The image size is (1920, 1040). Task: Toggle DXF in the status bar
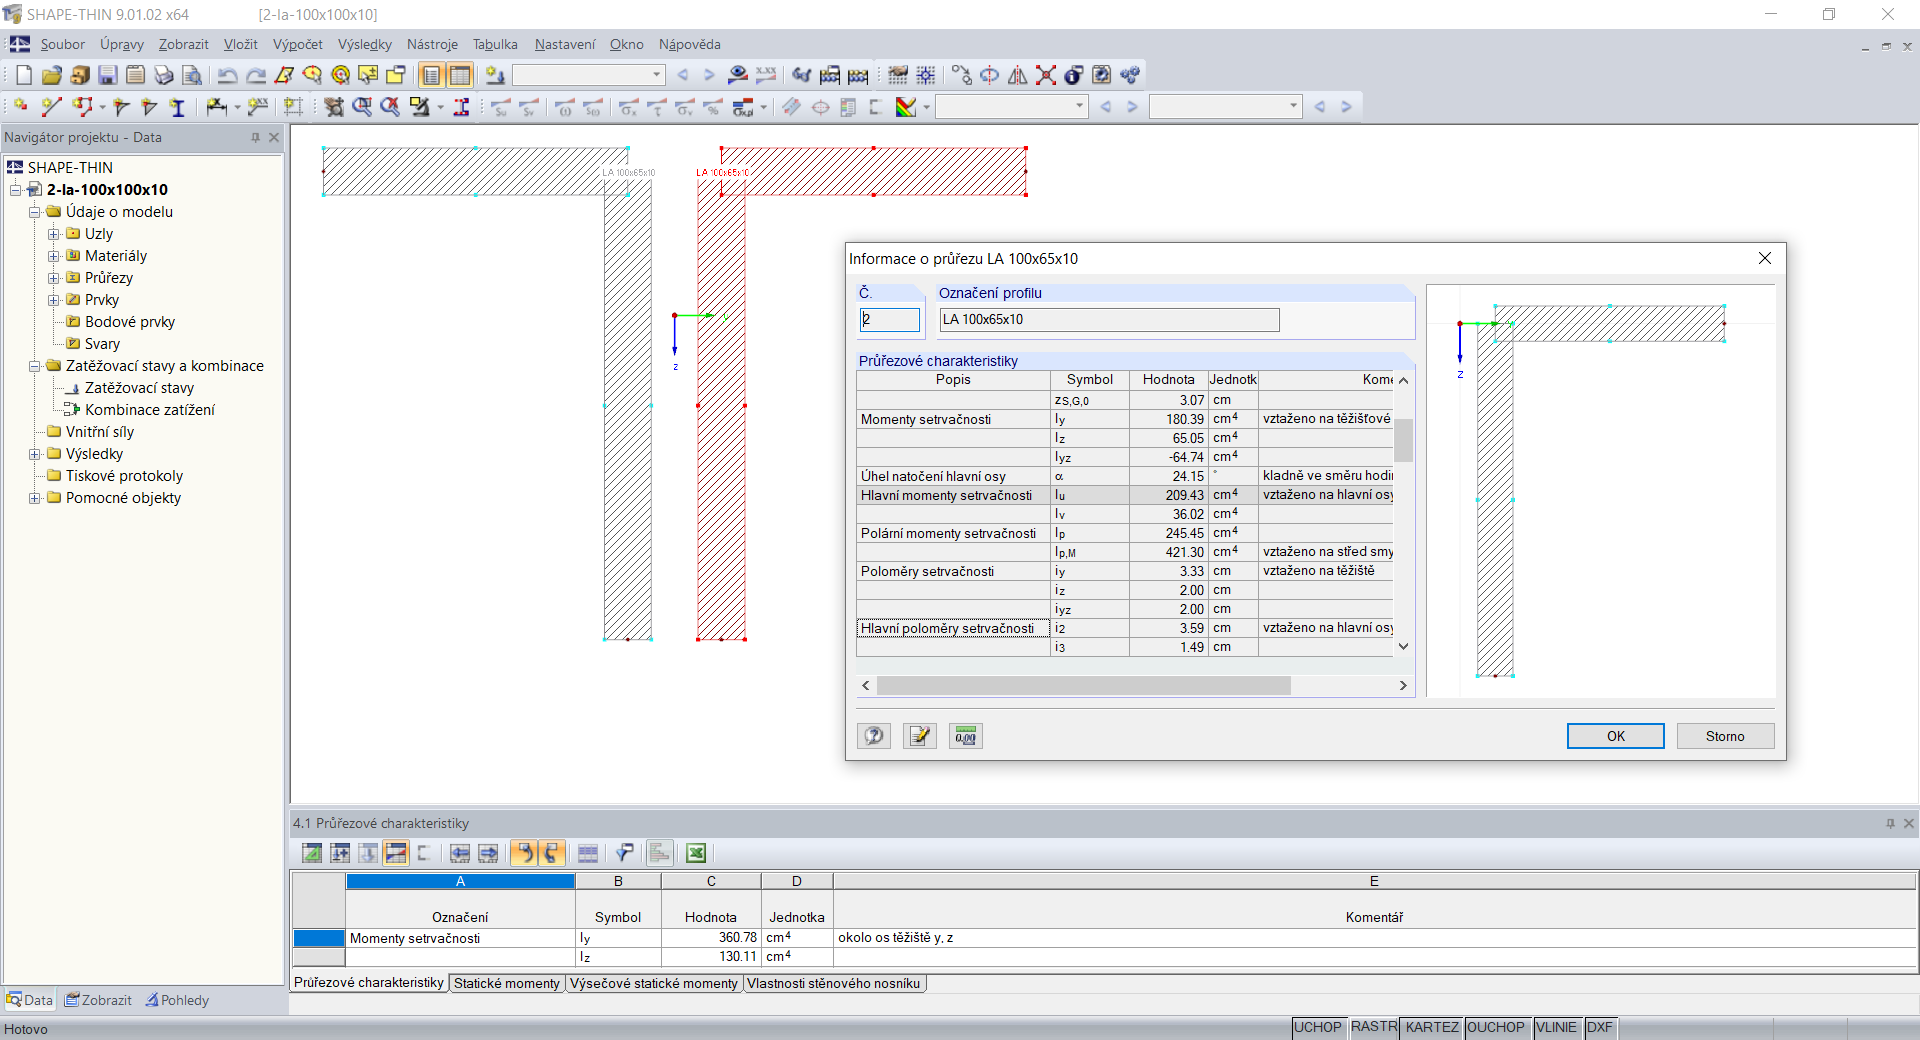[x=1600, y=1027]
